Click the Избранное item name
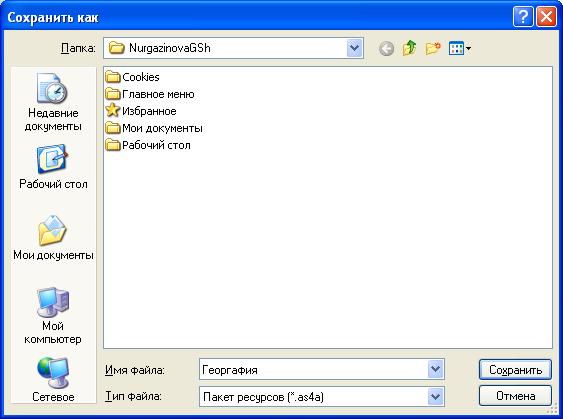This screenshot has width=563, height=419. 149,111
